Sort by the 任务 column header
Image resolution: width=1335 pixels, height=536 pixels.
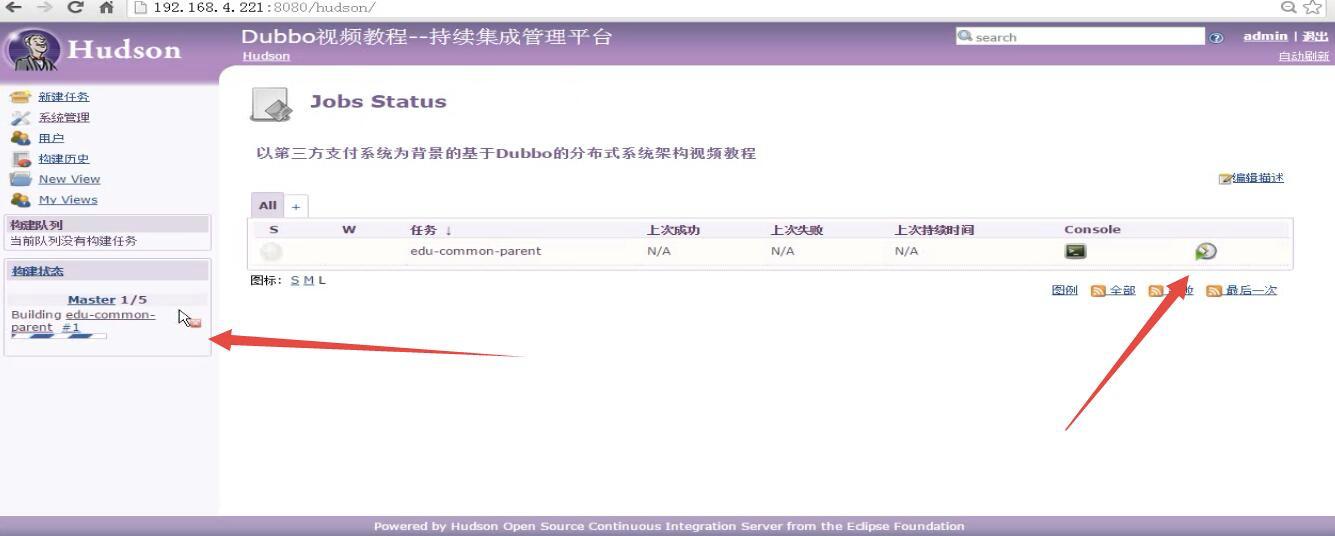tap(431, 230)
